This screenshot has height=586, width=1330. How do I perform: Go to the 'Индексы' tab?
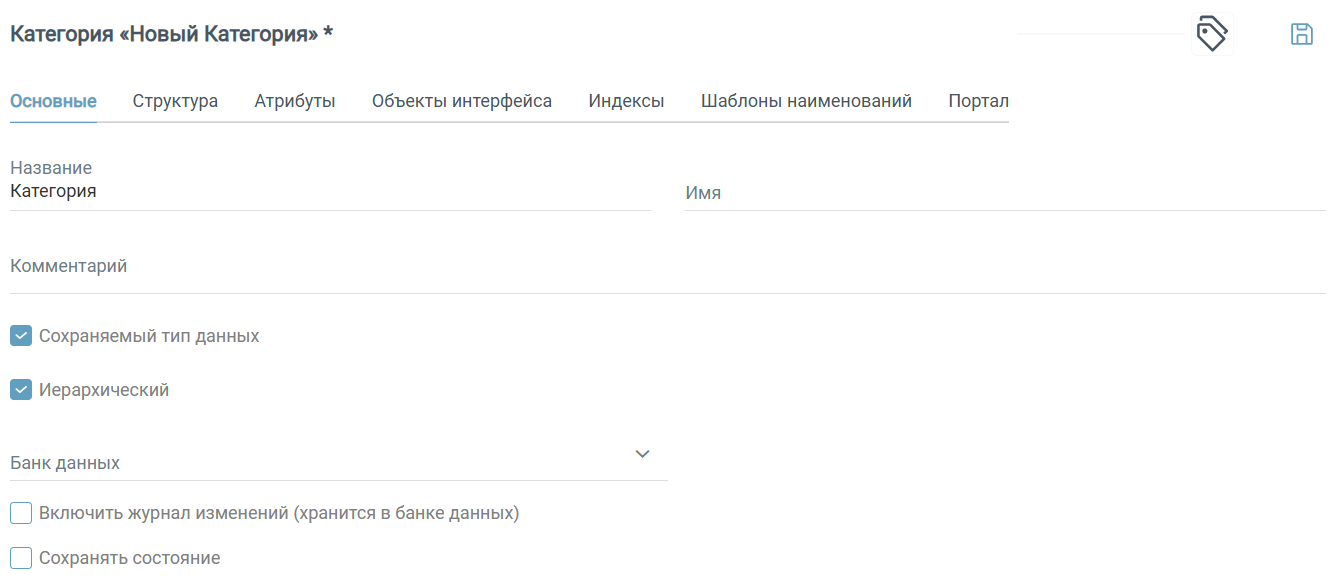(x=626, y=100)
